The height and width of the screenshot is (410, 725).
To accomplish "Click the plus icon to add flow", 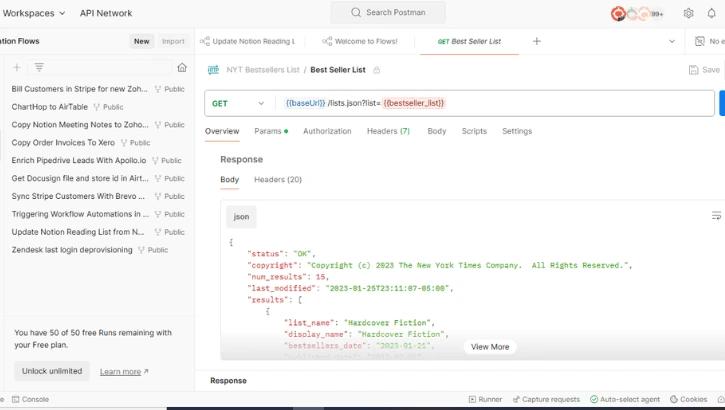I will pos(17,67).
